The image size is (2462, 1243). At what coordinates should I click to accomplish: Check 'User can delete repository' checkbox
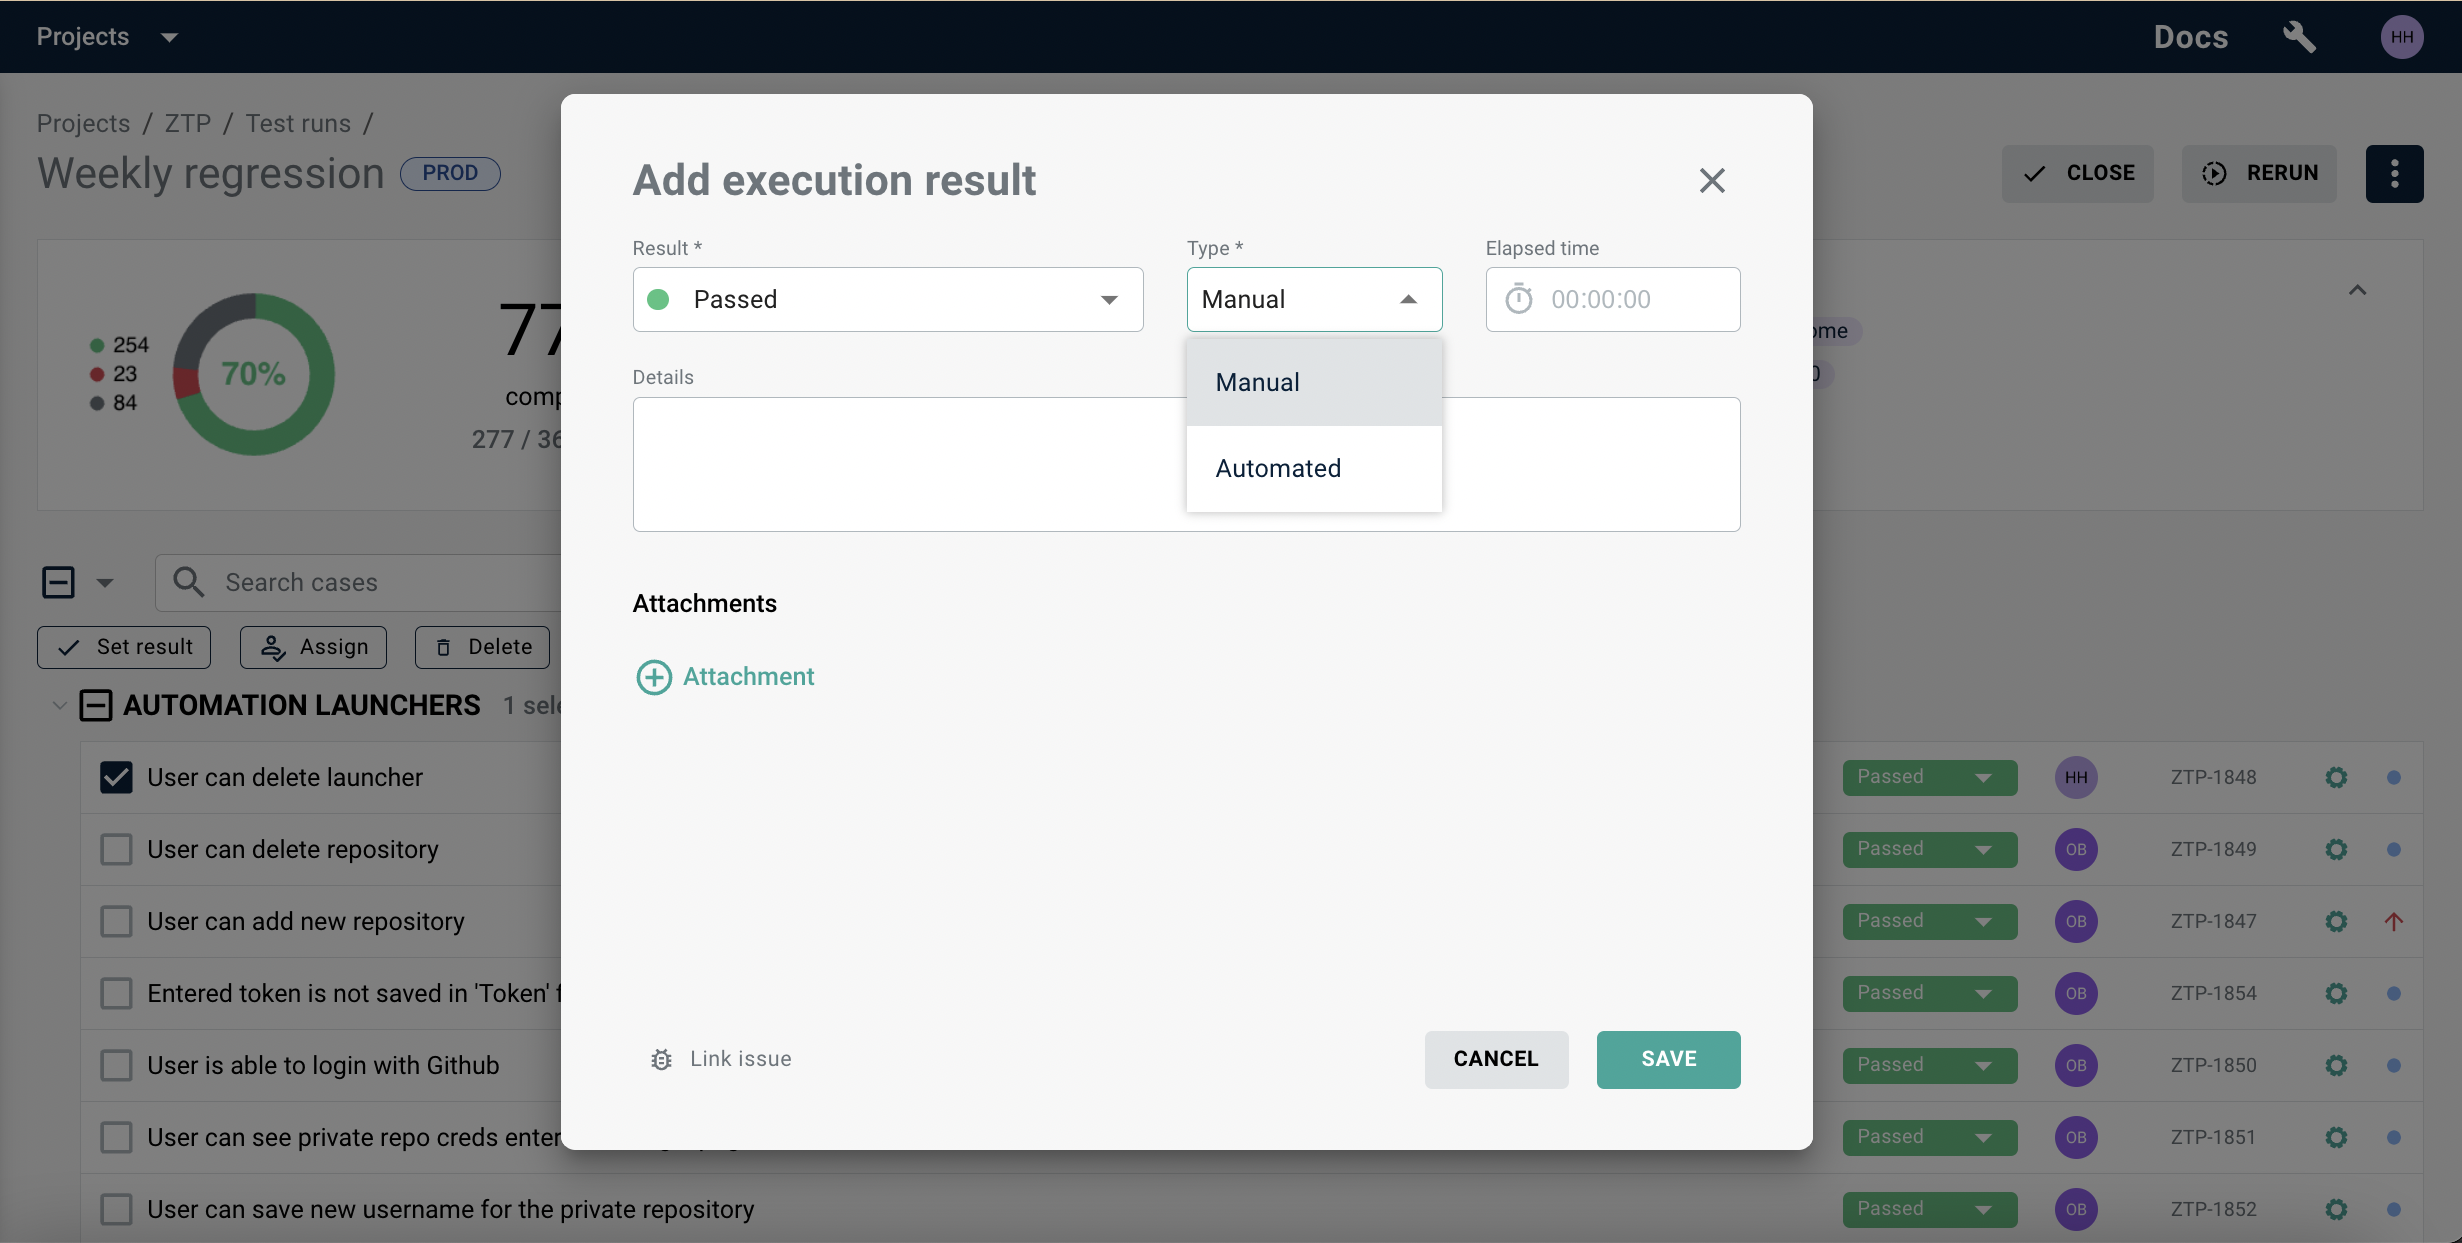tap(116, 849)
